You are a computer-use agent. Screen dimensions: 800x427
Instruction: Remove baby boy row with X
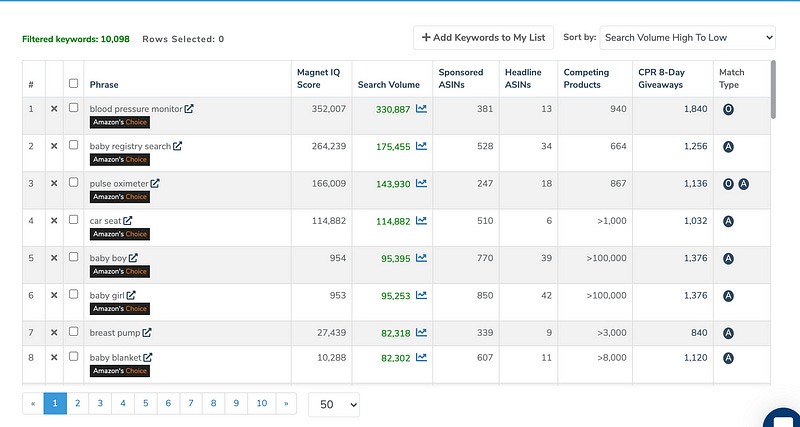tap(54, 258)
